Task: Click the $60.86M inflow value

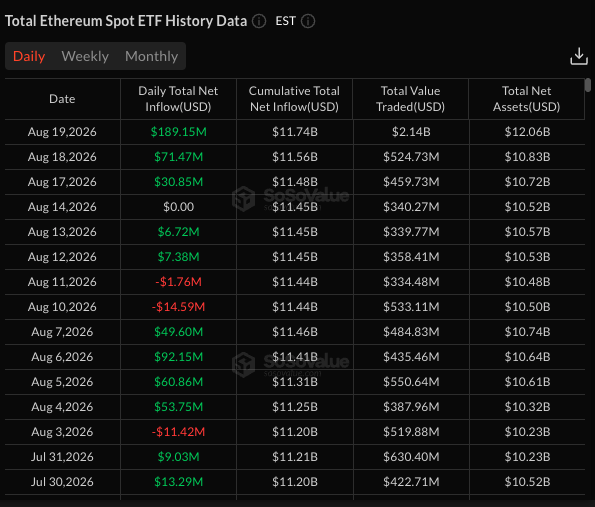Action: 178,383
